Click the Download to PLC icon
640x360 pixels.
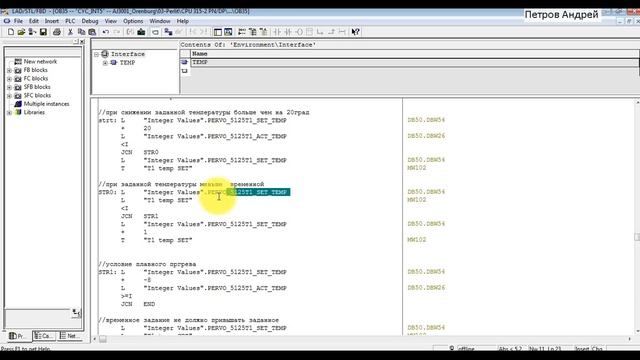click(x=141, y=32)
